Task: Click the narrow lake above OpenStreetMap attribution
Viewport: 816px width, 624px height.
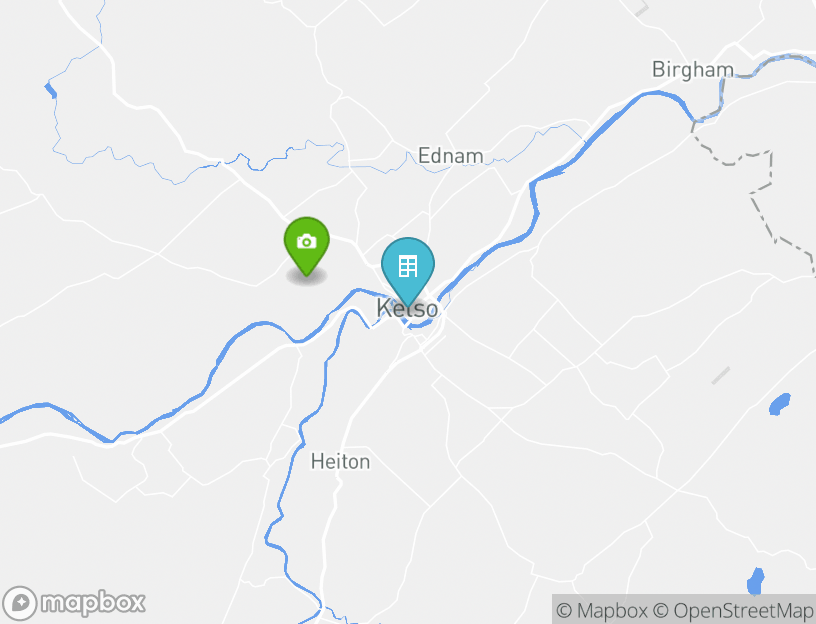Action: [x=756, y=581]
